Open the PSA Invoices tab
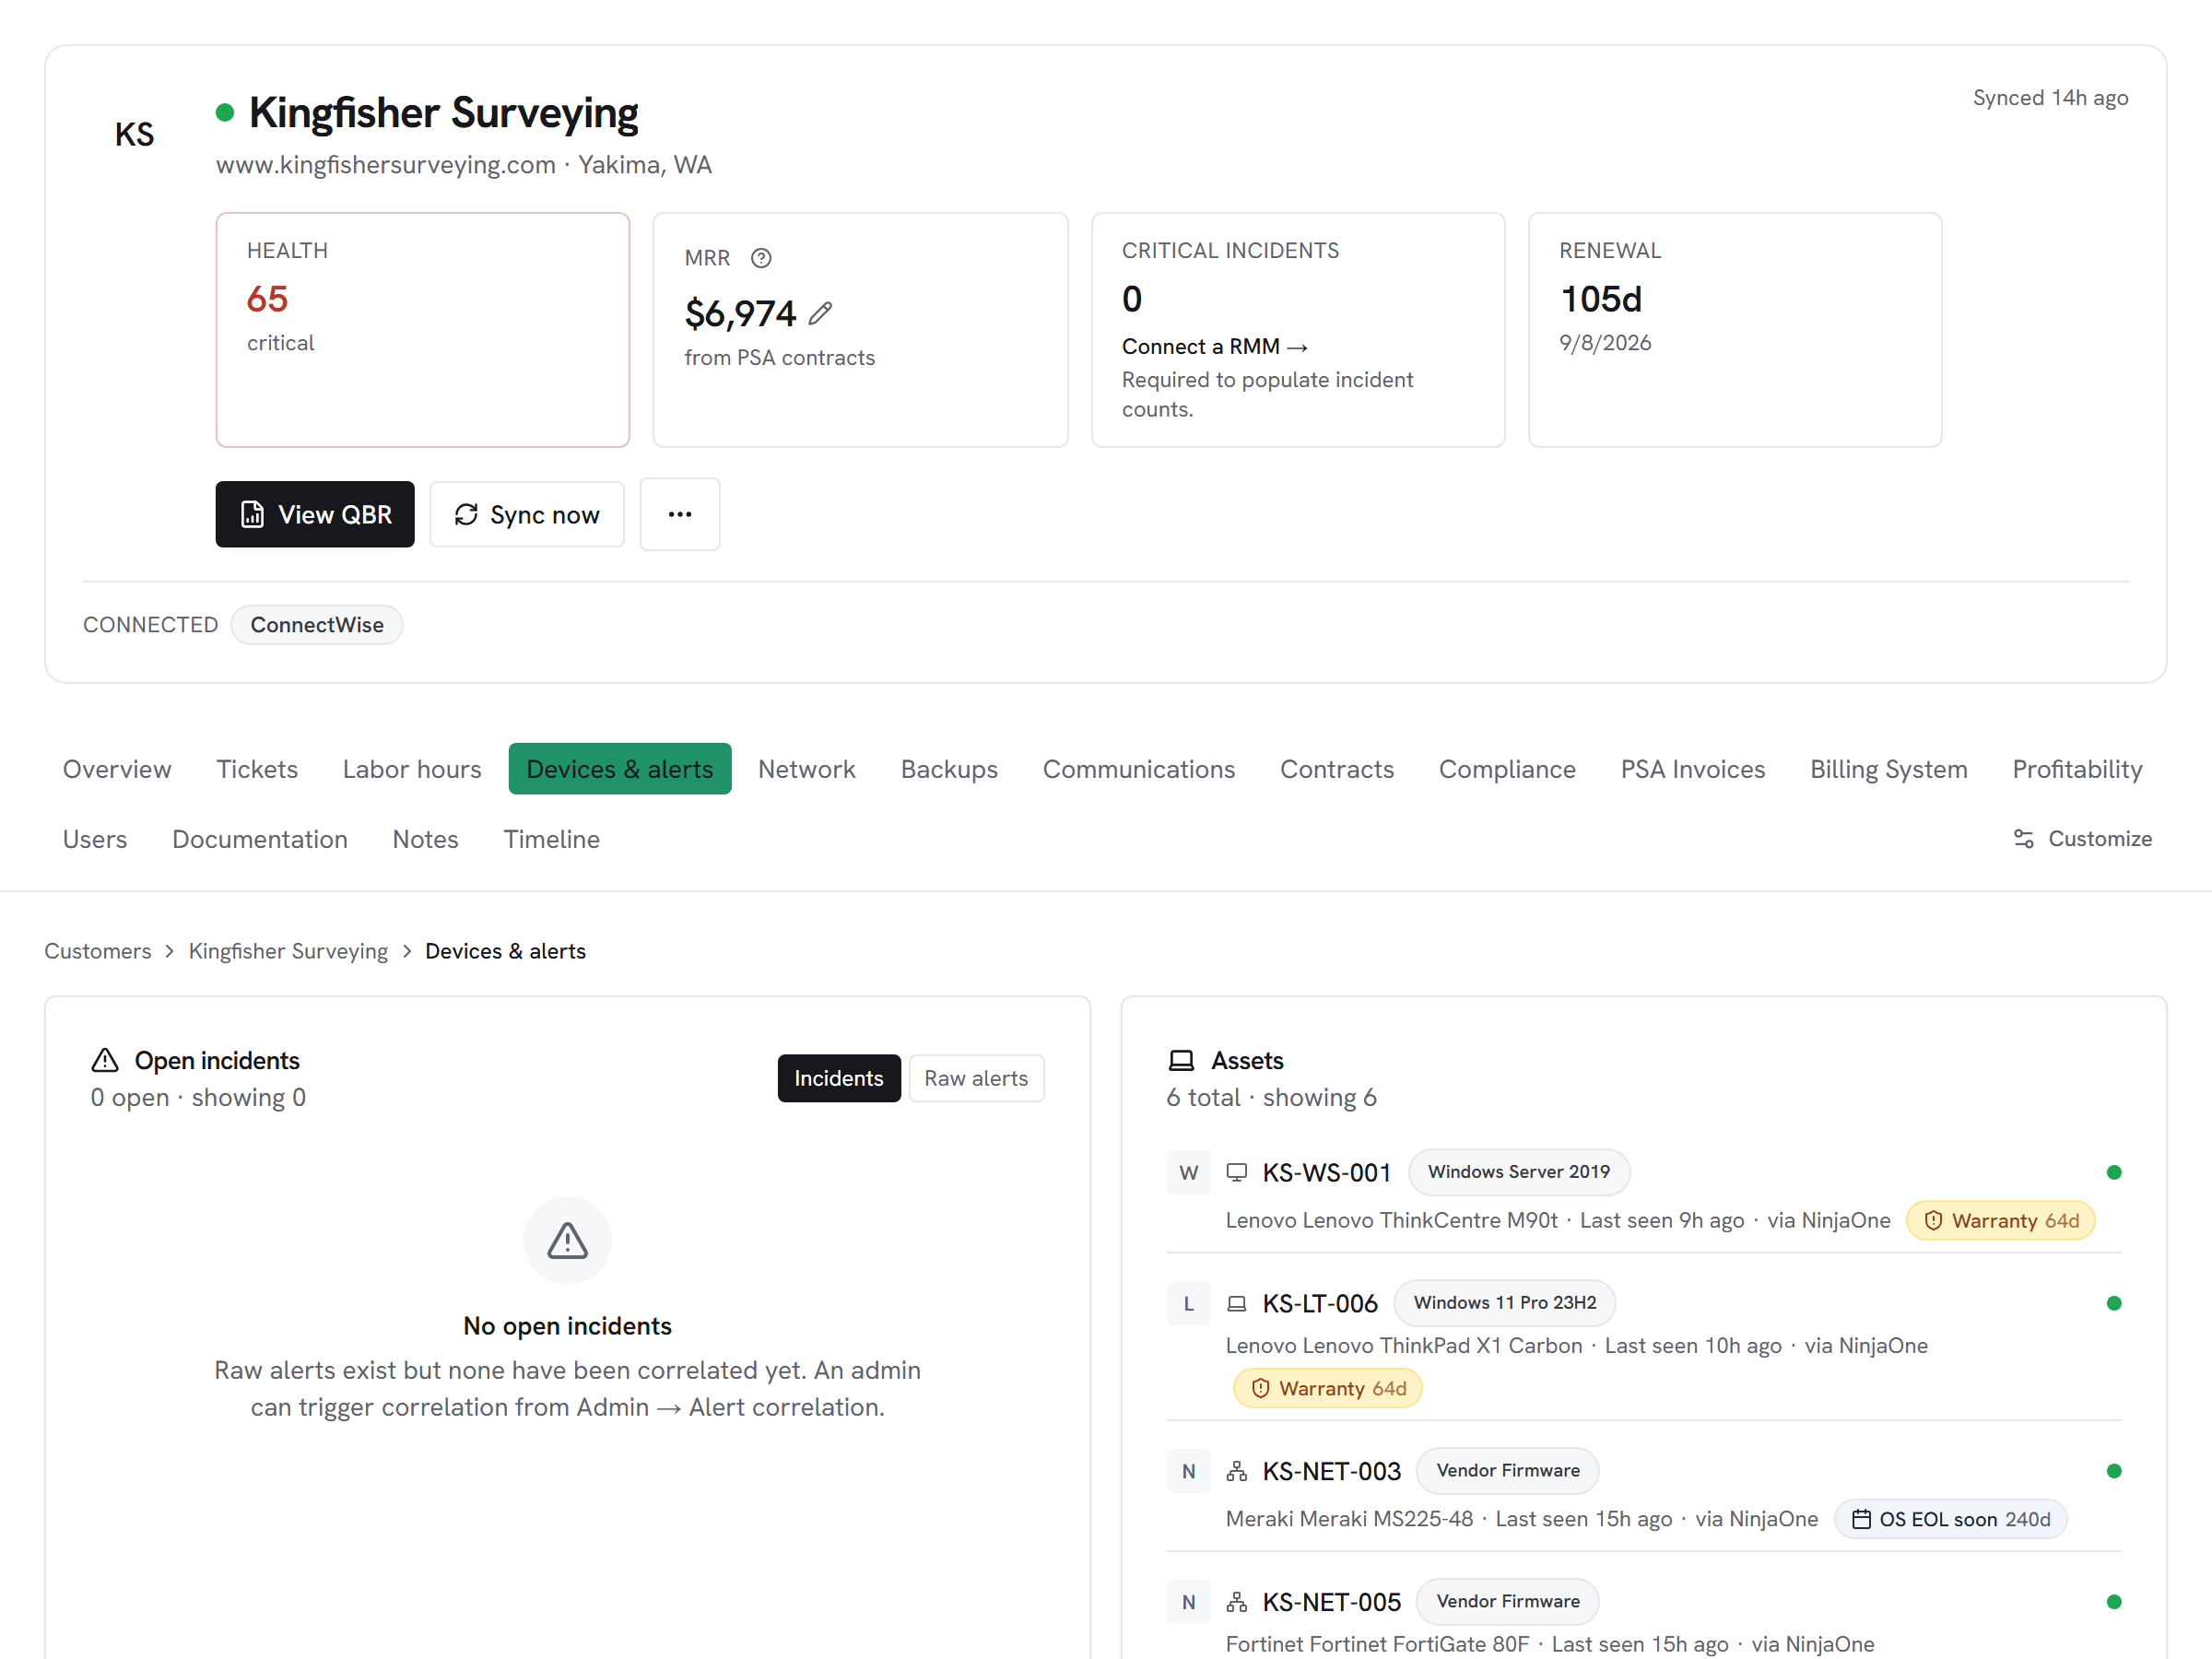2212x1659 pixels. click(1693, 769)
